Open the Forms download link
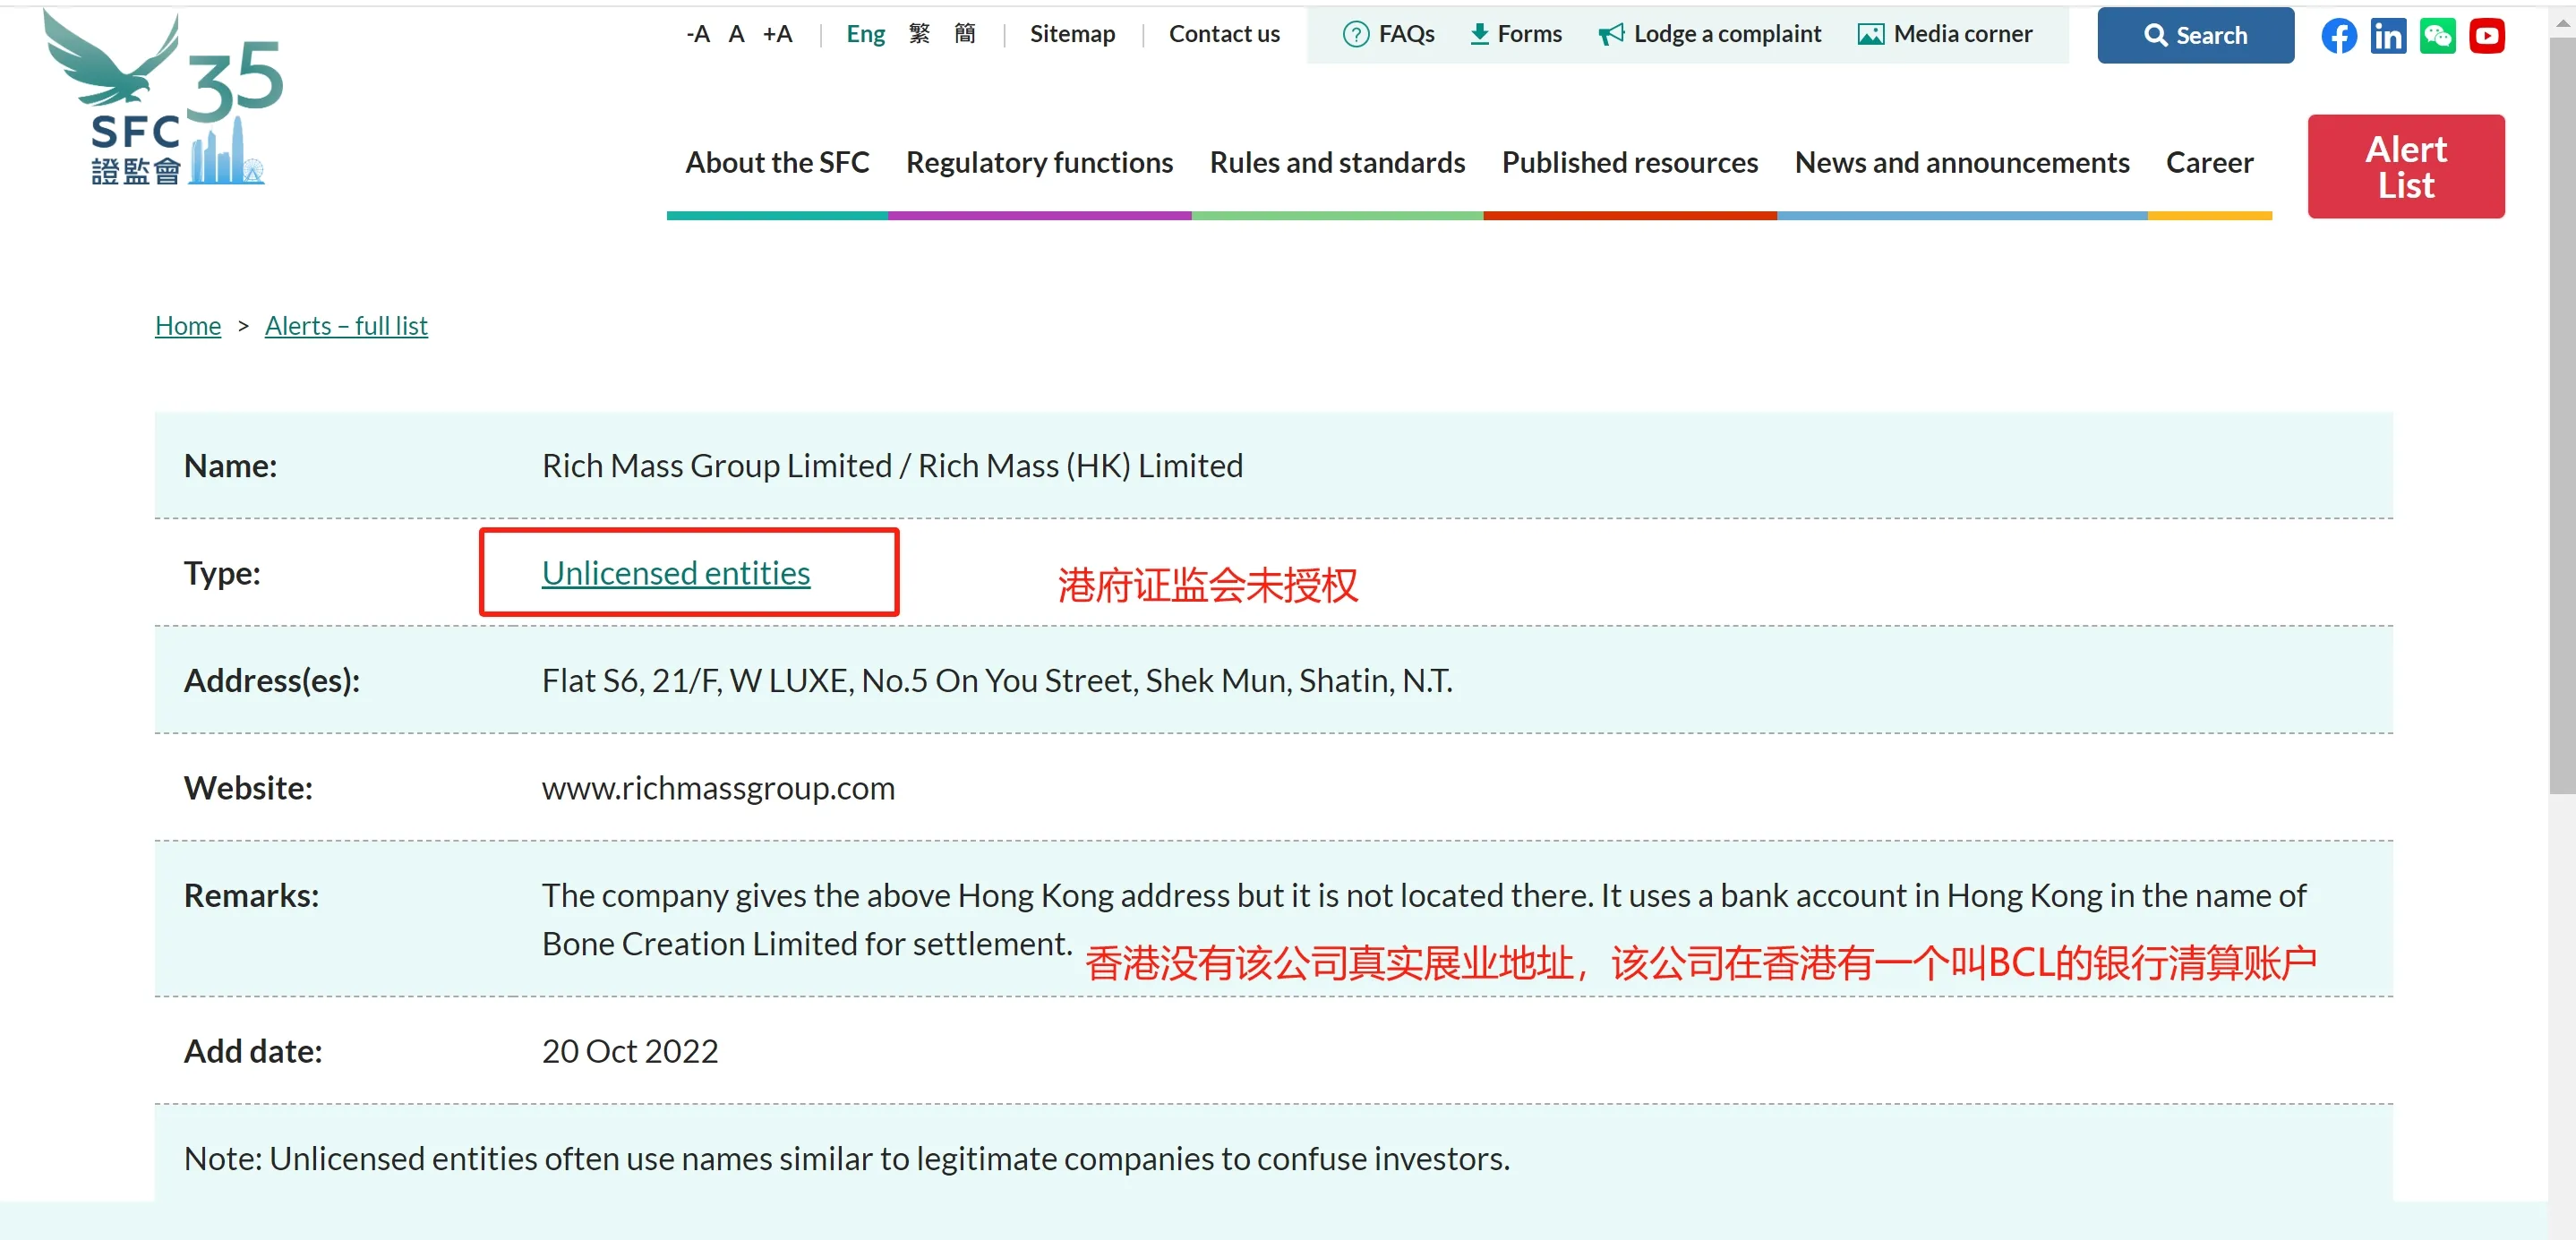 1515,34
